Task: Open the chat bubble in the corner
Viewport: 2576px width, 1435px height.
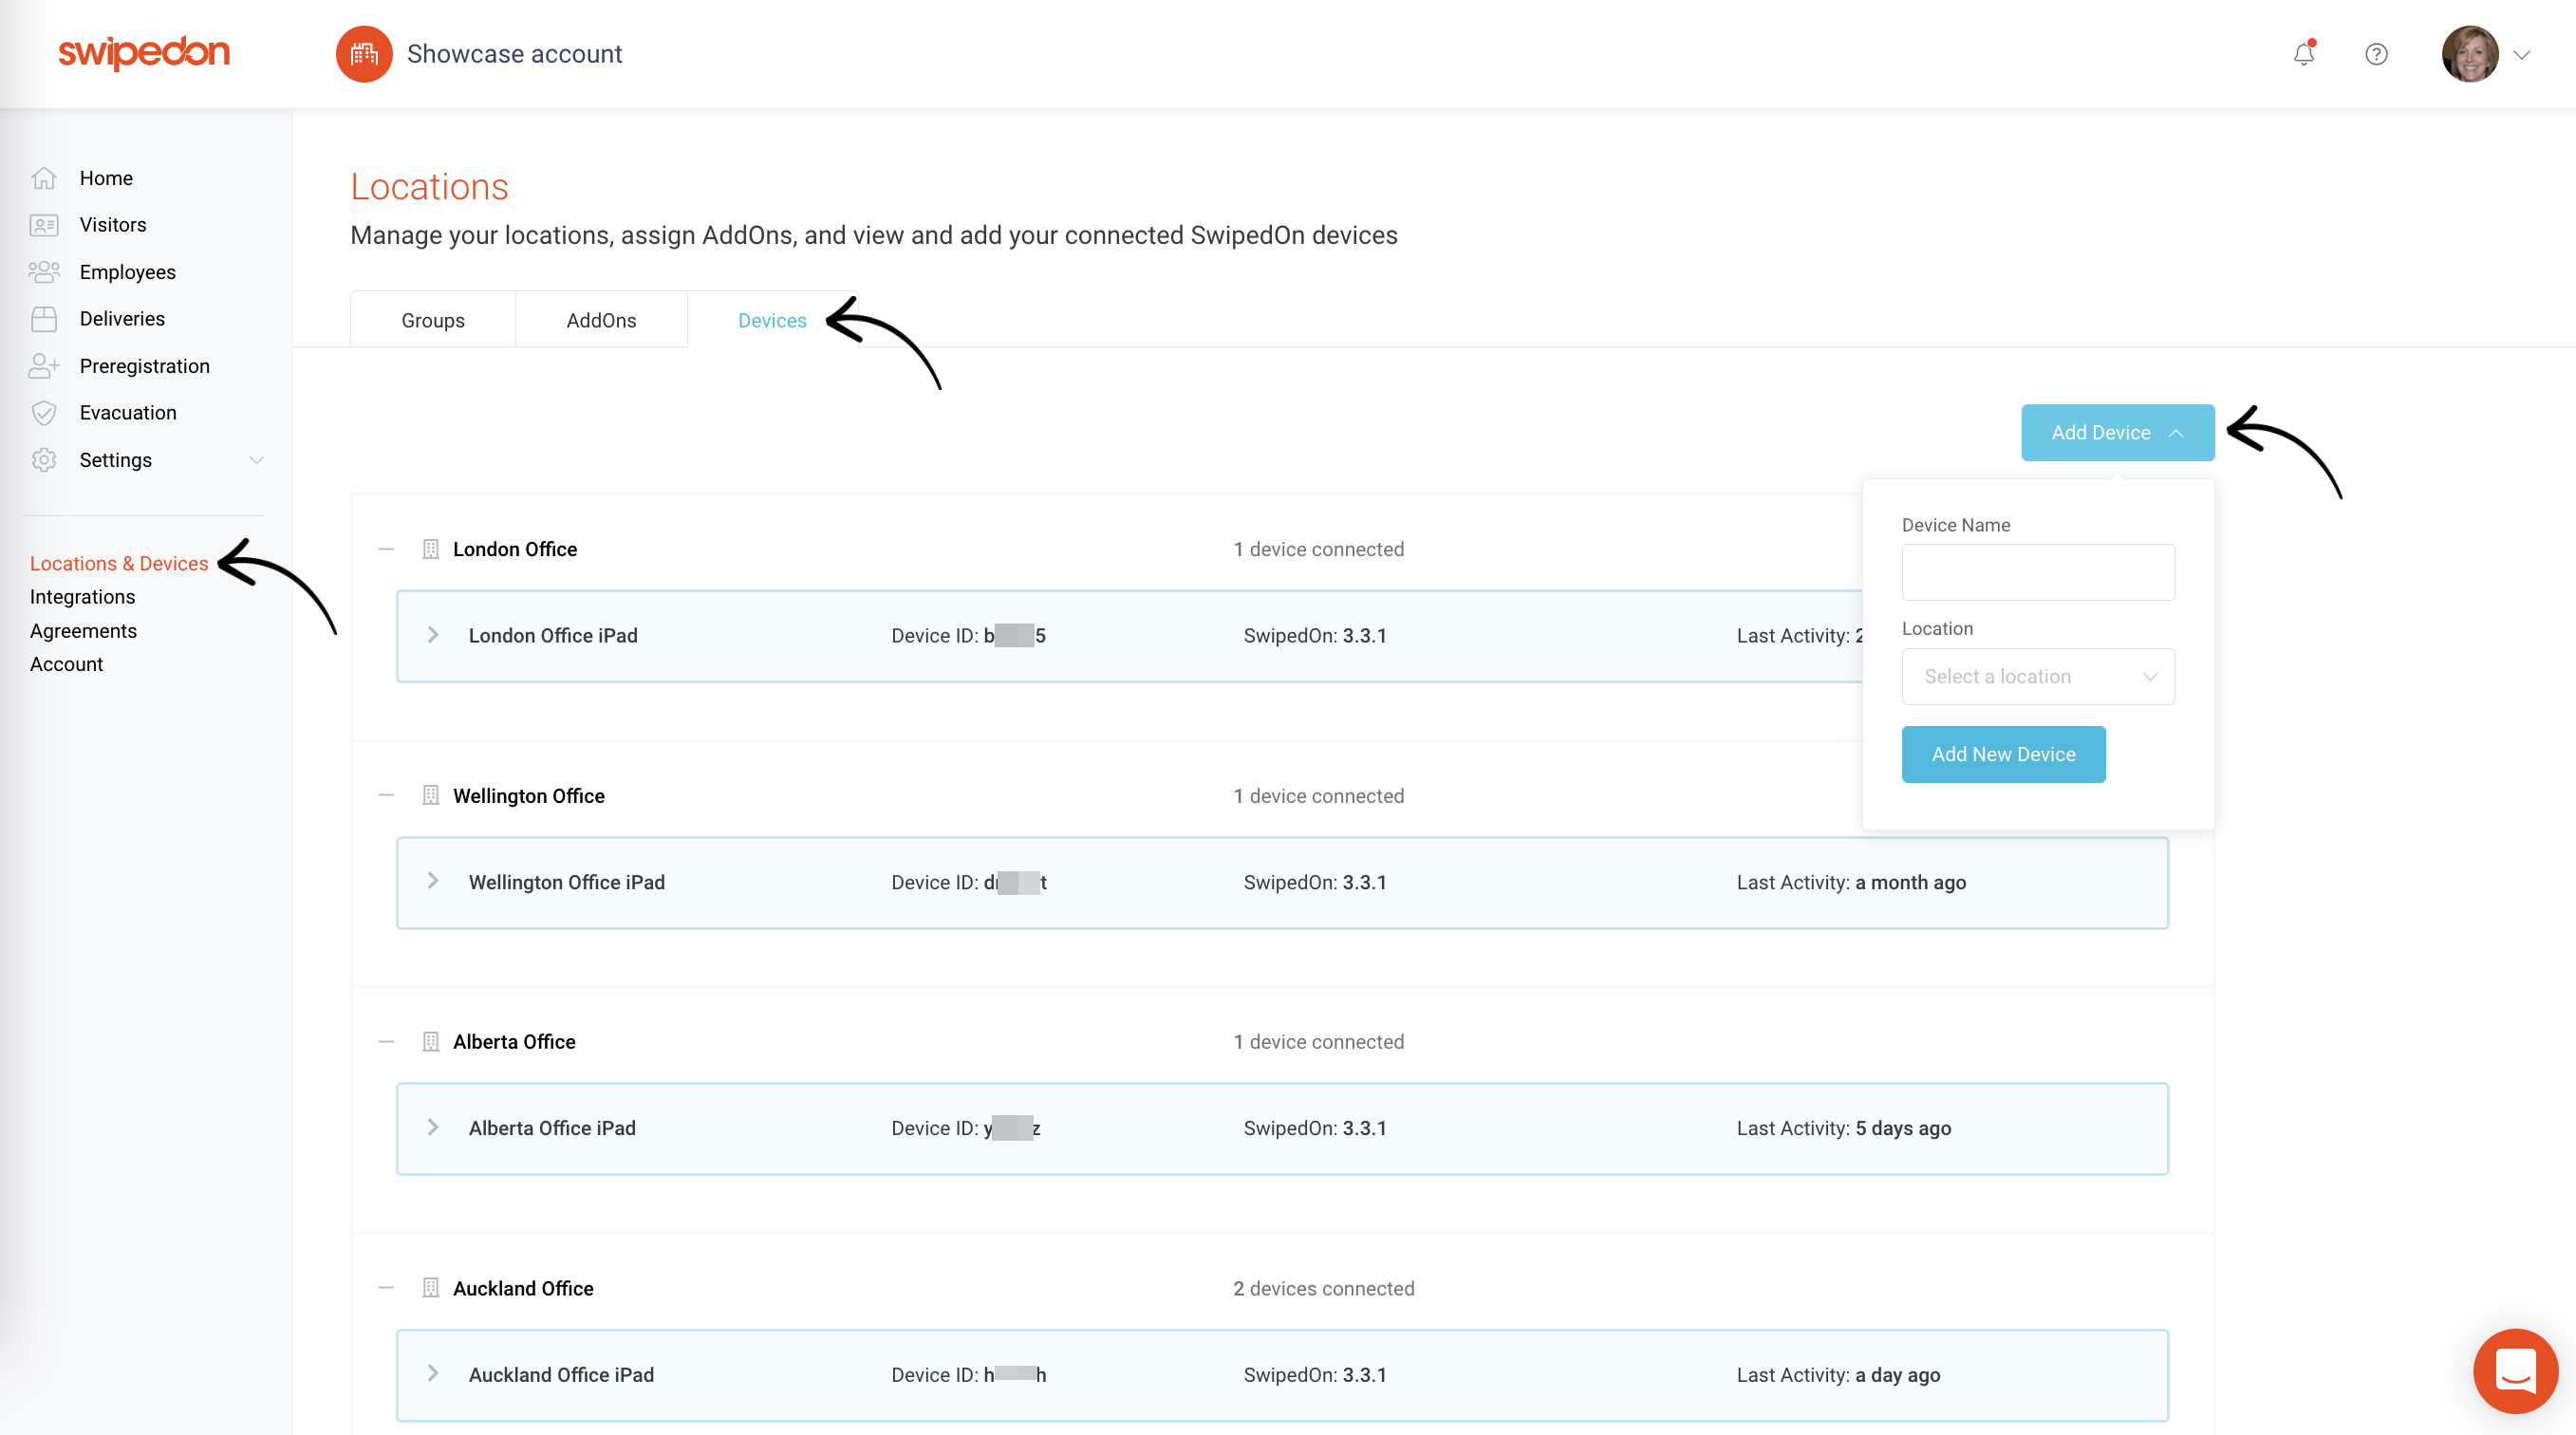Action: (2516, 1371)
